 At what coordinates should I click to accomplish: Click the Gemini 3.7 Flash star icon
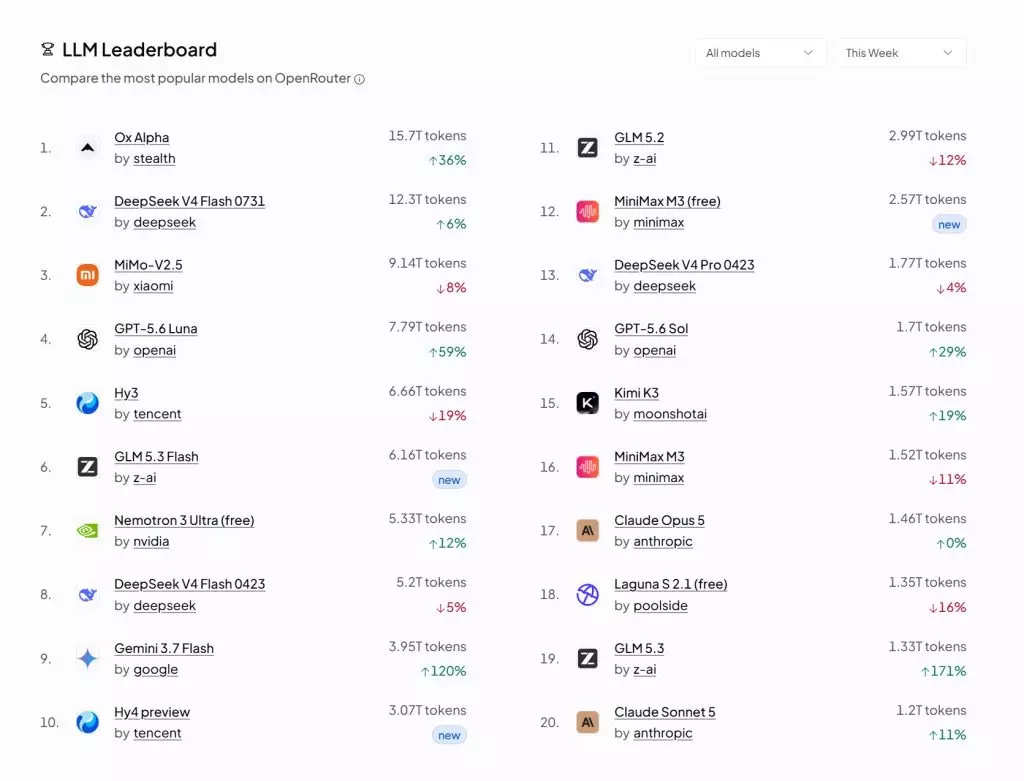tap(87, 658)
